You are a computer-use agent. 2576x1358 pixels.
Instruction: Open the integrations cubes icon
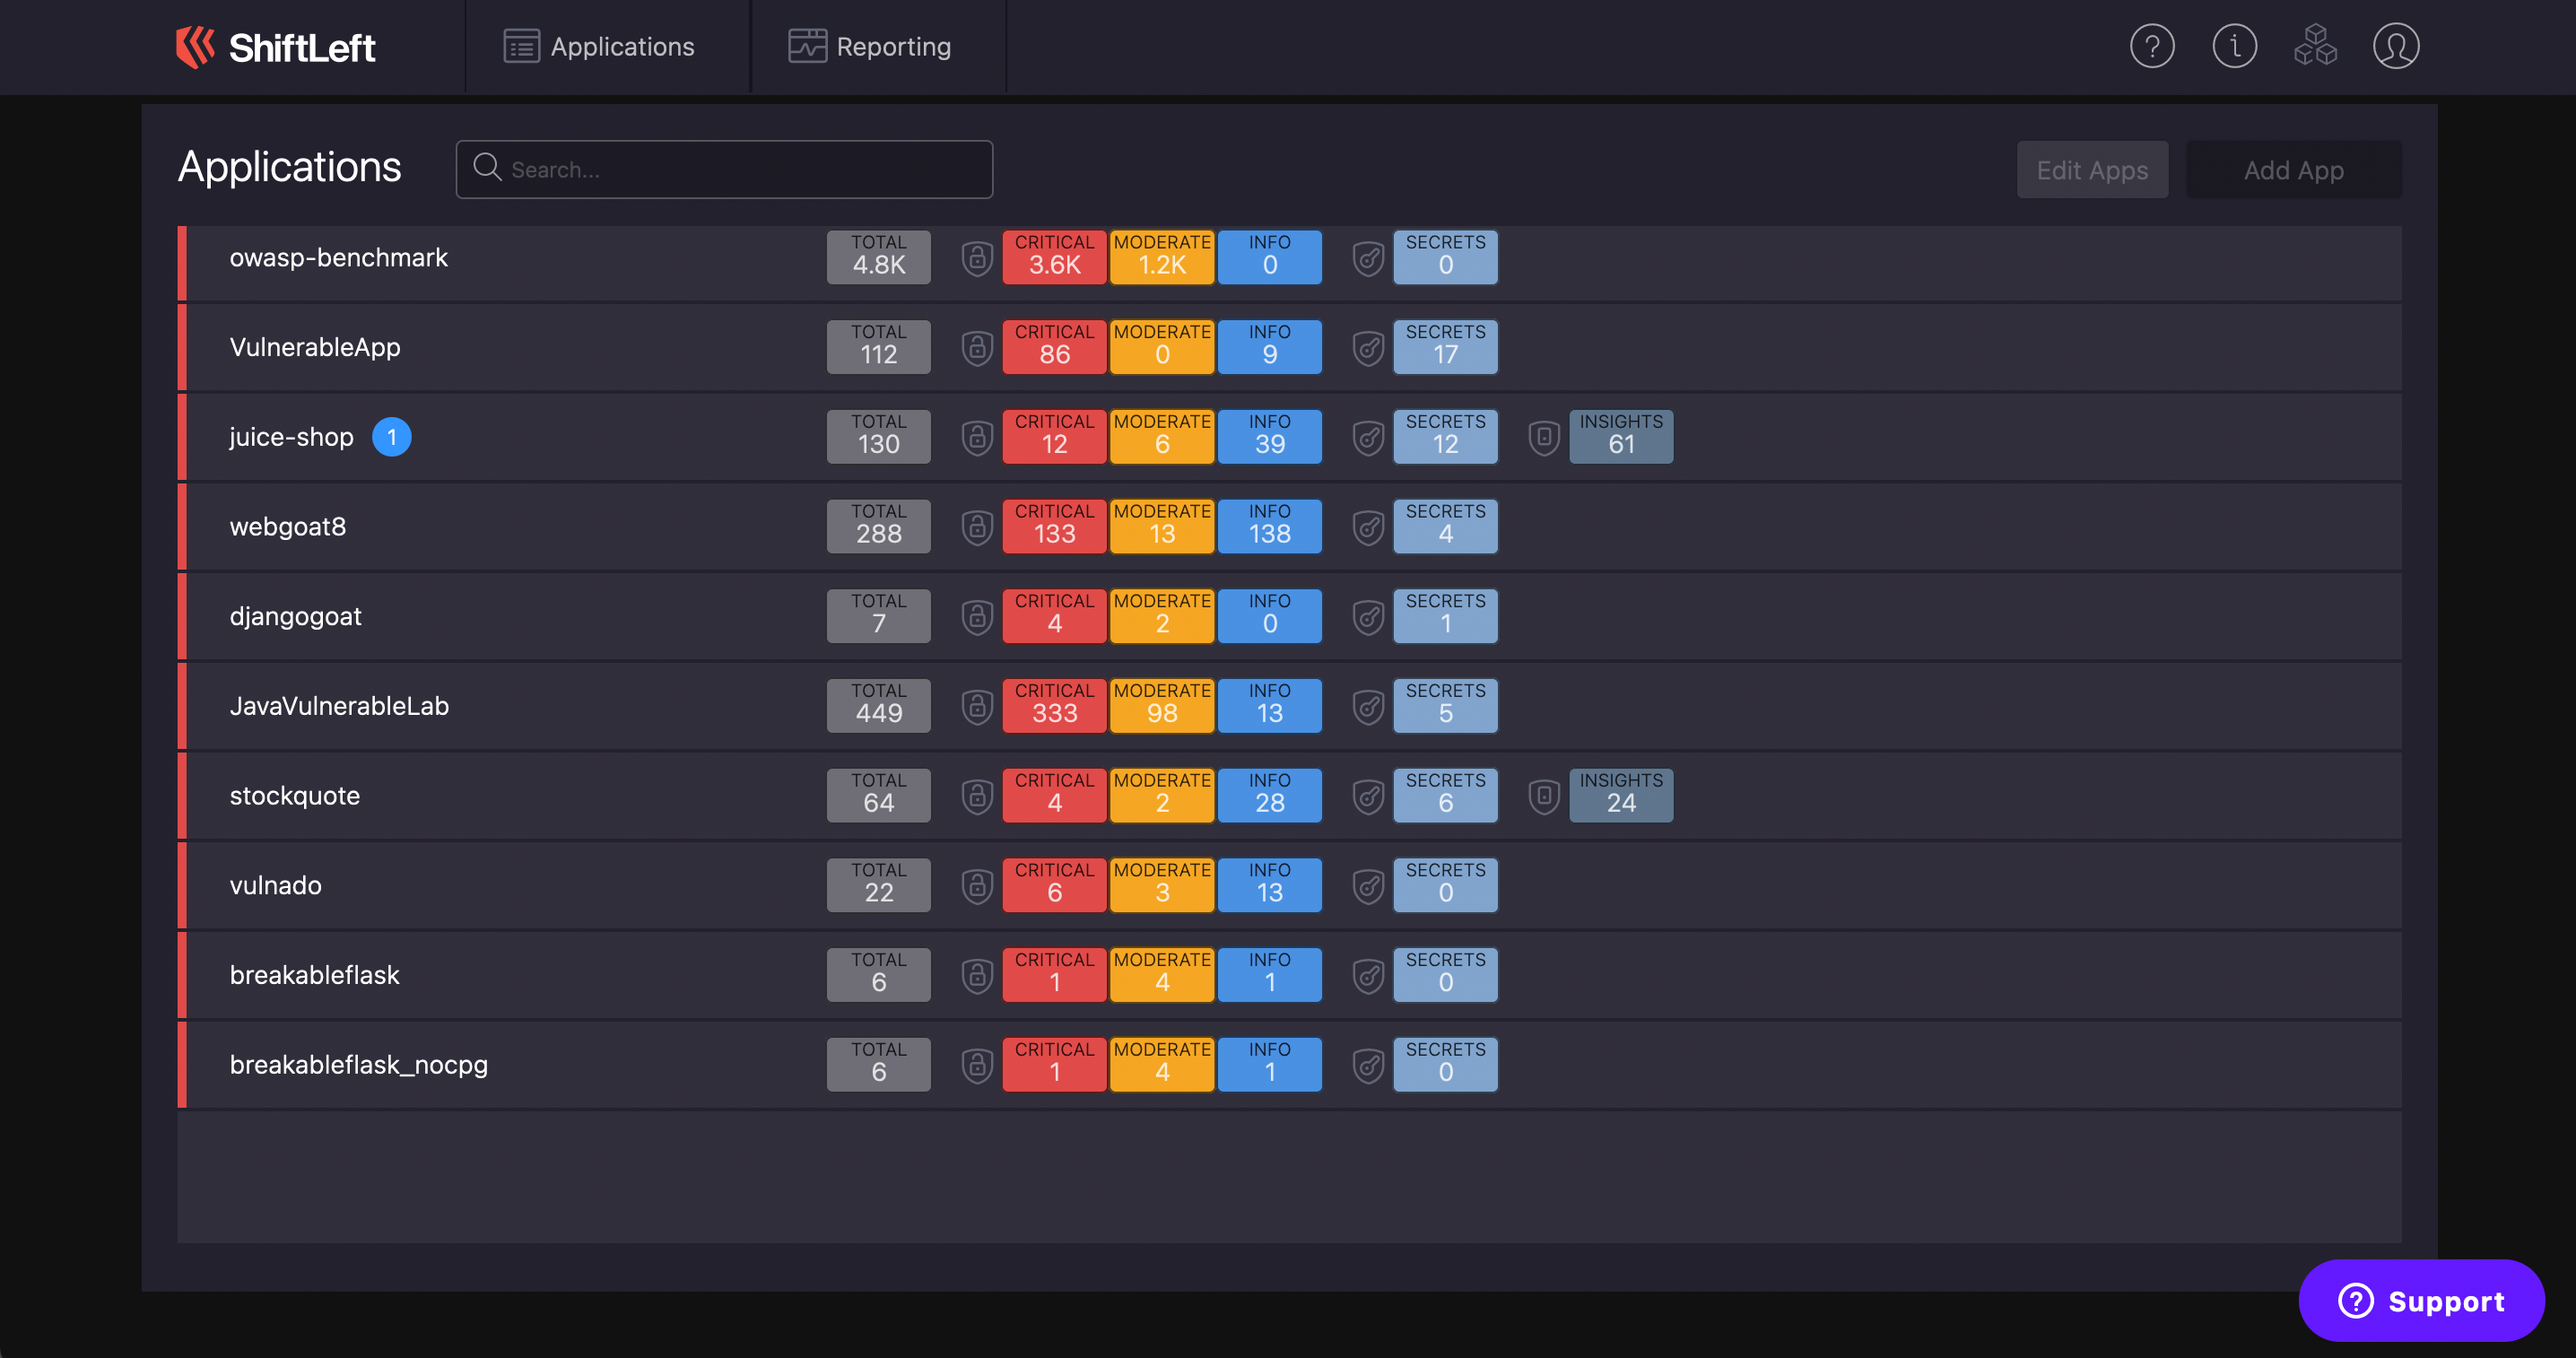[x=2315, y=46]
